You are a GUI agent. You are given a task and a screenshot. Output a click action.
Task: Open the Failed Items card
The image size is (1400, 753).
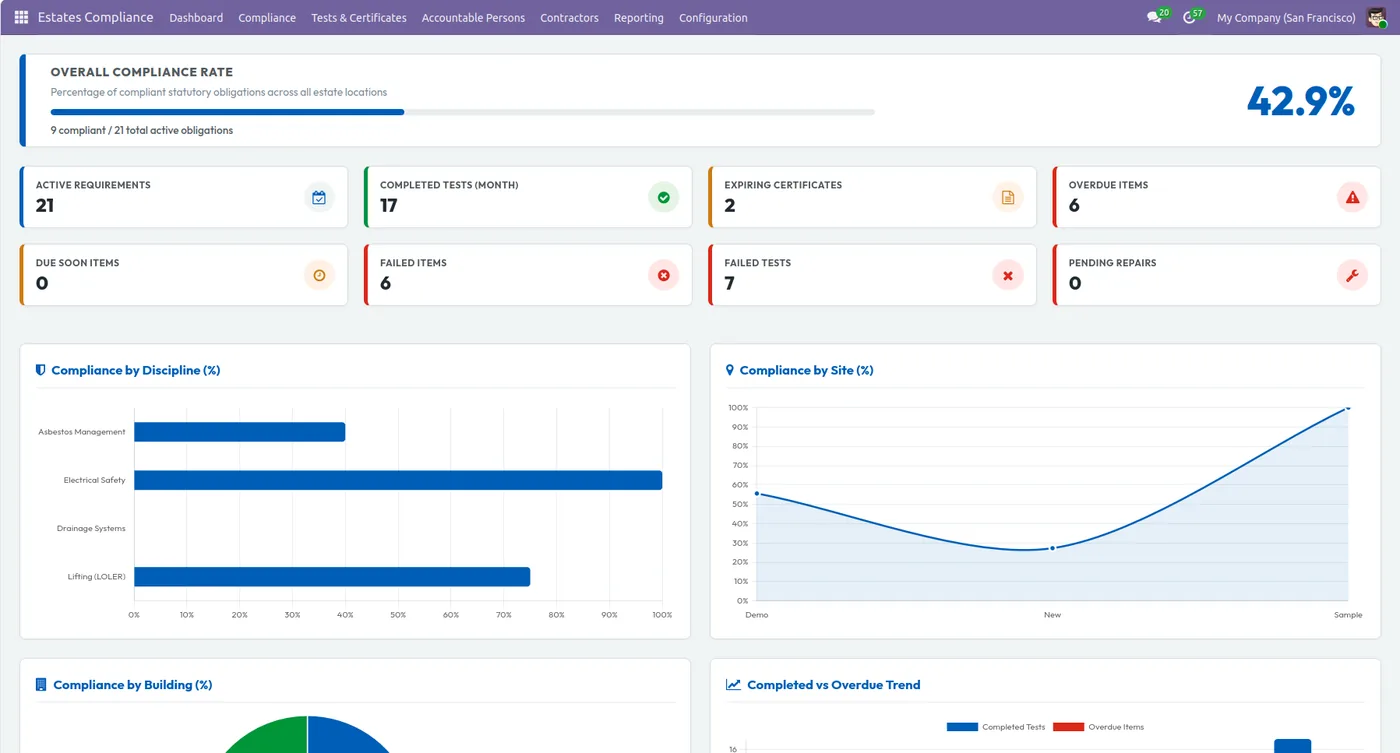[528, 275]
